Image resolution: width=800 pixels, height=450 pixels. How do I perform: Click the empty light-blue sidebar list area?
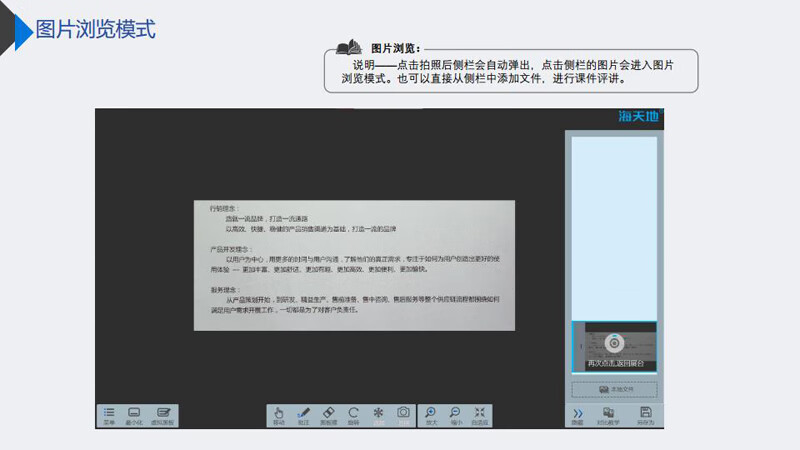coord(614,229)
